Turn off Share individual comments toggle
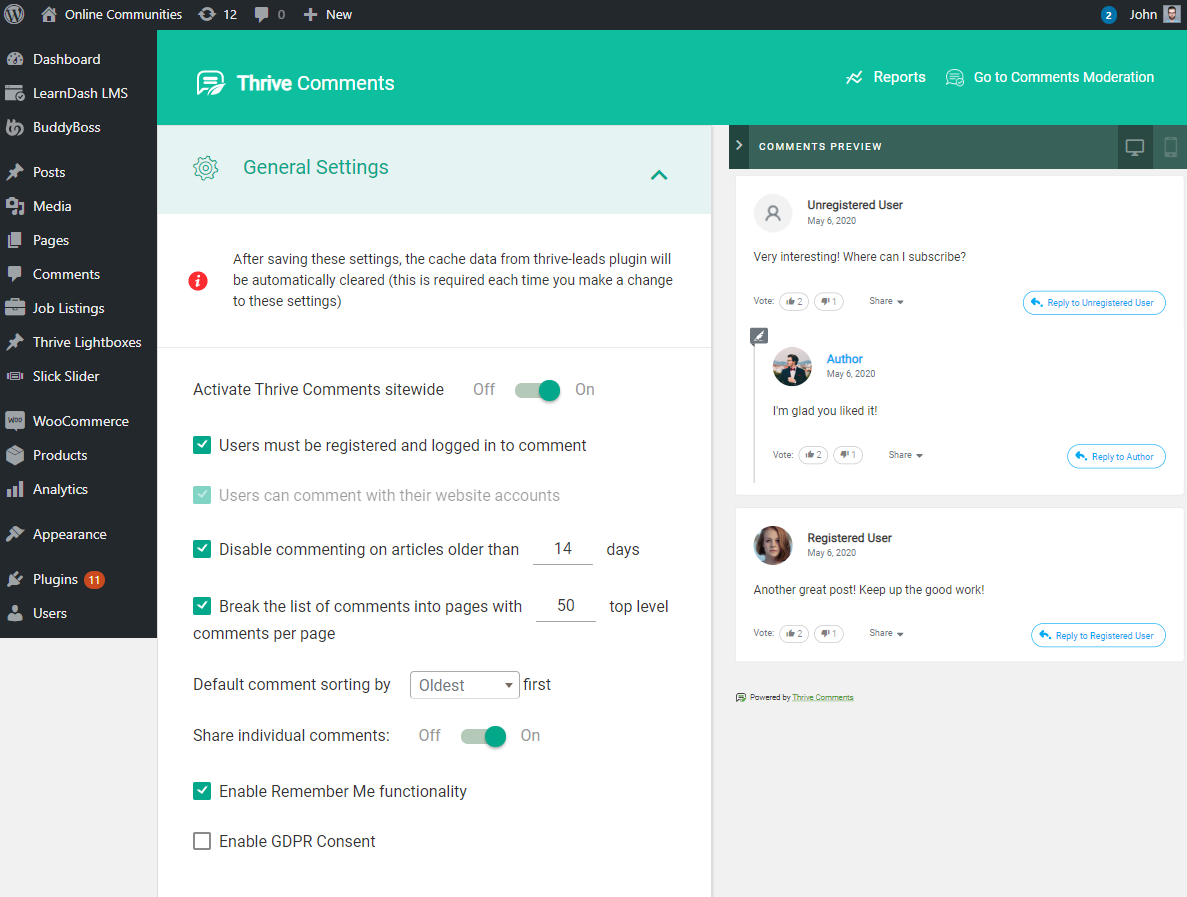This screenshot has height=897, width=1187. click(483, 735)
